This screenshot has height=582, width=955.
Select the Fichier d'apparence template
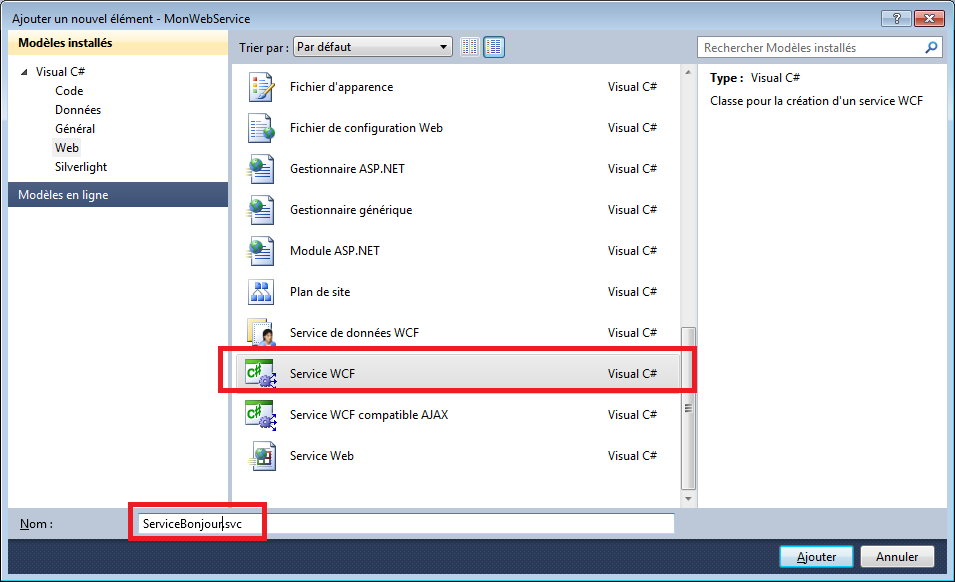pyautogui.click(x=341, y=87)
